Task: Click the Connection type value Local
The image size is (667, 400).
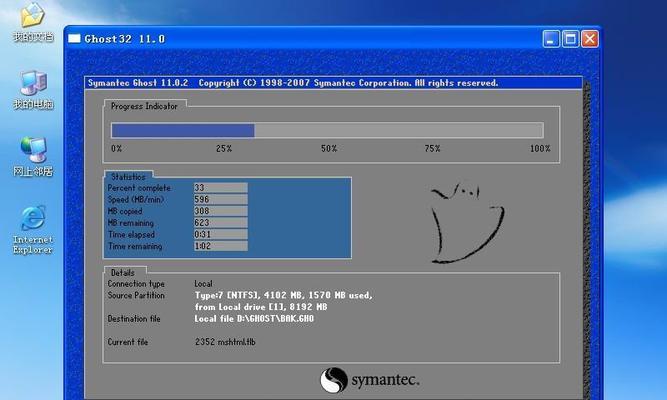Action: tap(203, 283)
